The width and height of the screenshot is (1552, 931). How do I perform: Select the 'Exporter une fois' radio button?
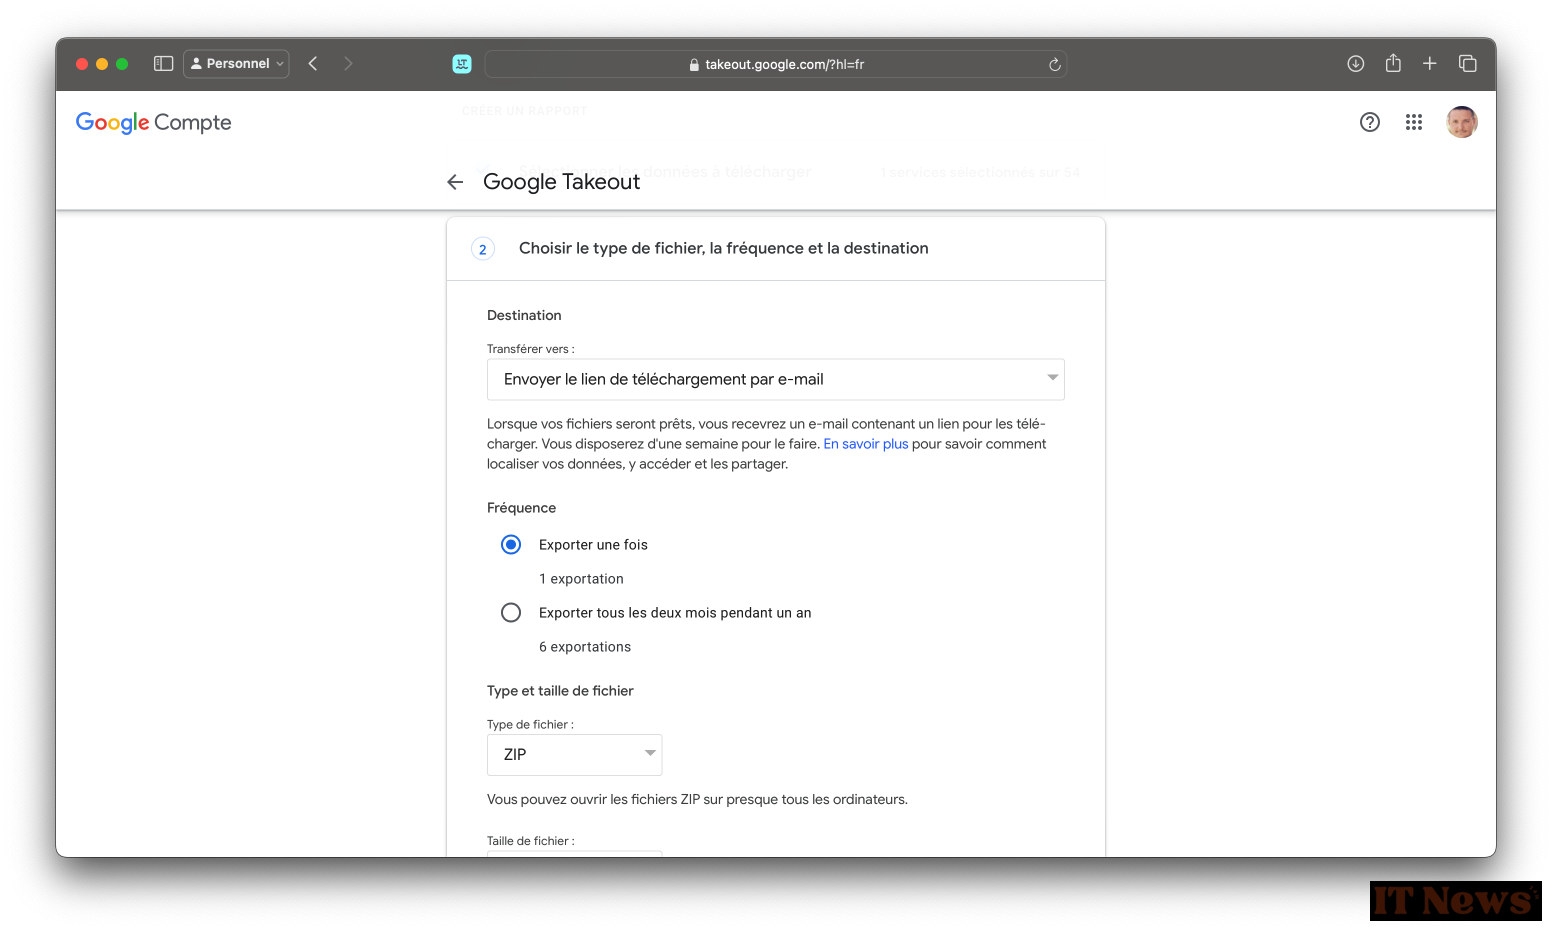511,545
